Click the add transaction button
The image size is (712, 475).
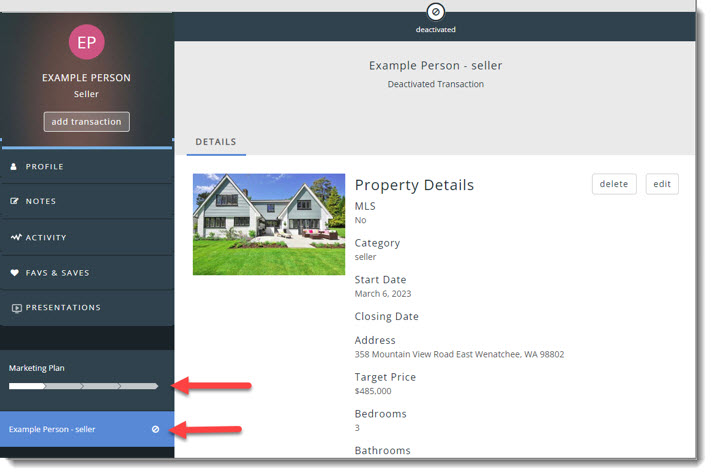pyautogui.click(x=86, y=122)
